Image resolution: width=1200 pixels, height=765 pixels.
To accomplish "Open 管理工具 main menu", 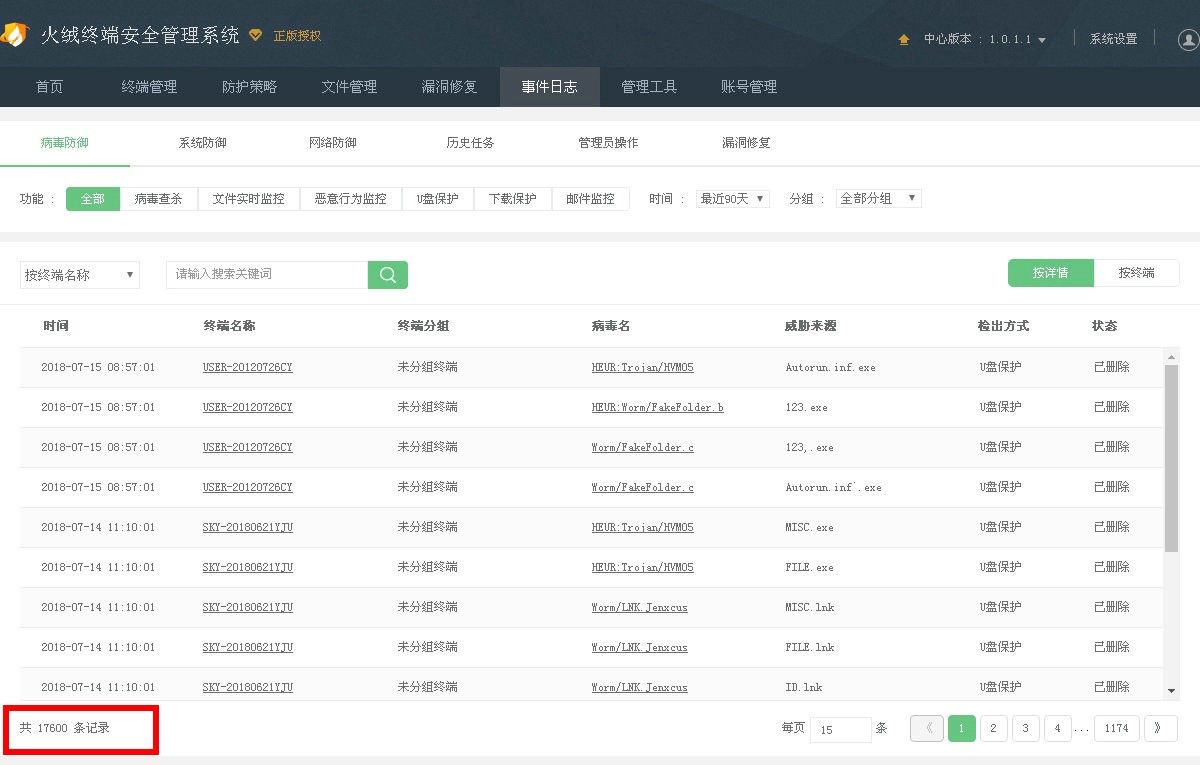I will click(x=650, y=87).
